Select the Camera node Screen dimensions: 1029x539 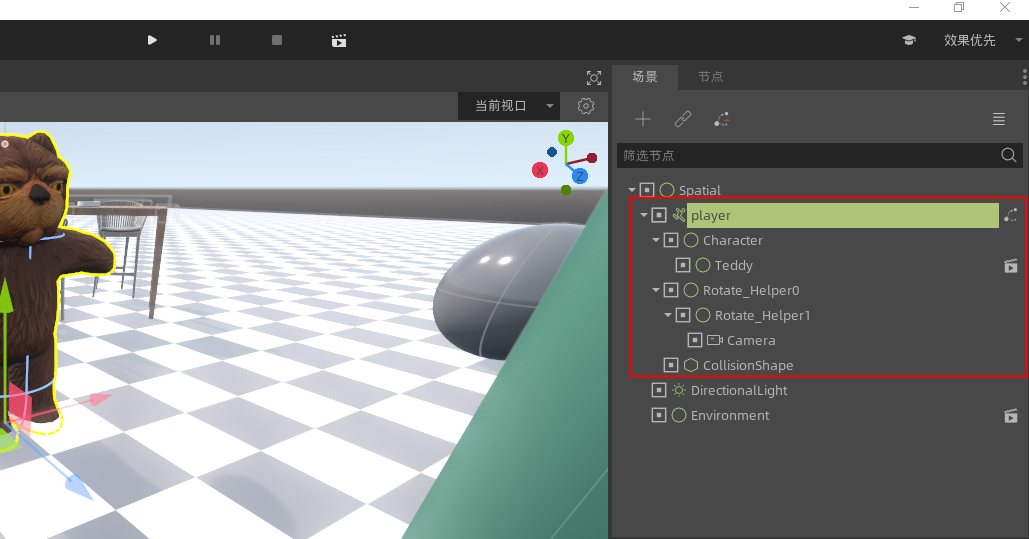point(751,340)
